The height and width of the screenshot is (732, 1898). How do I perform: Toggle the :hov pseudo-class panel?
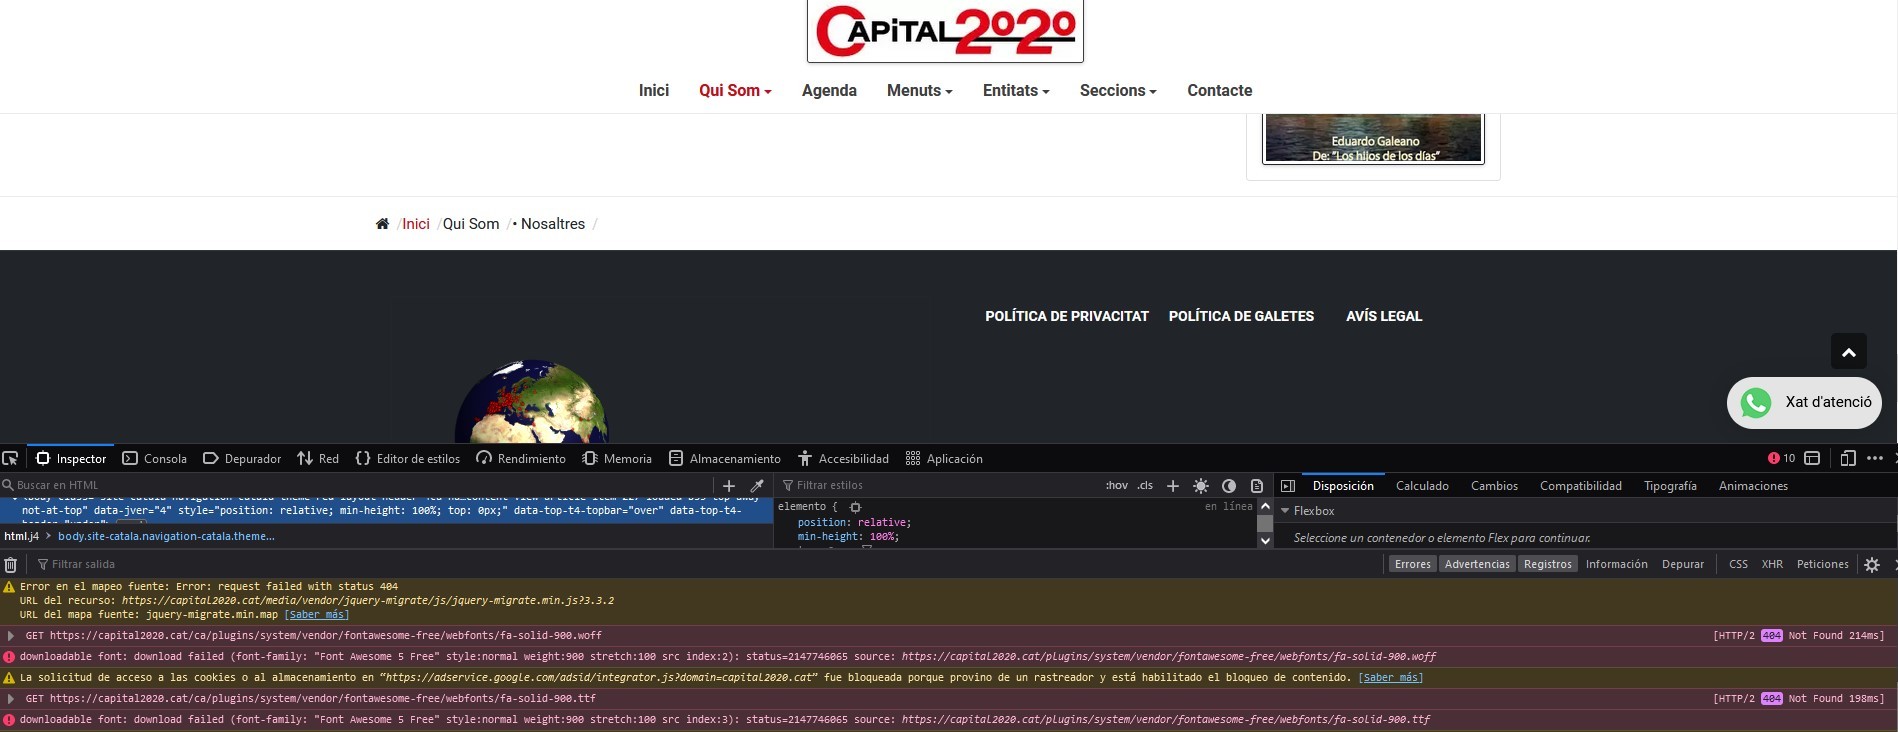tap(1116, 486)
